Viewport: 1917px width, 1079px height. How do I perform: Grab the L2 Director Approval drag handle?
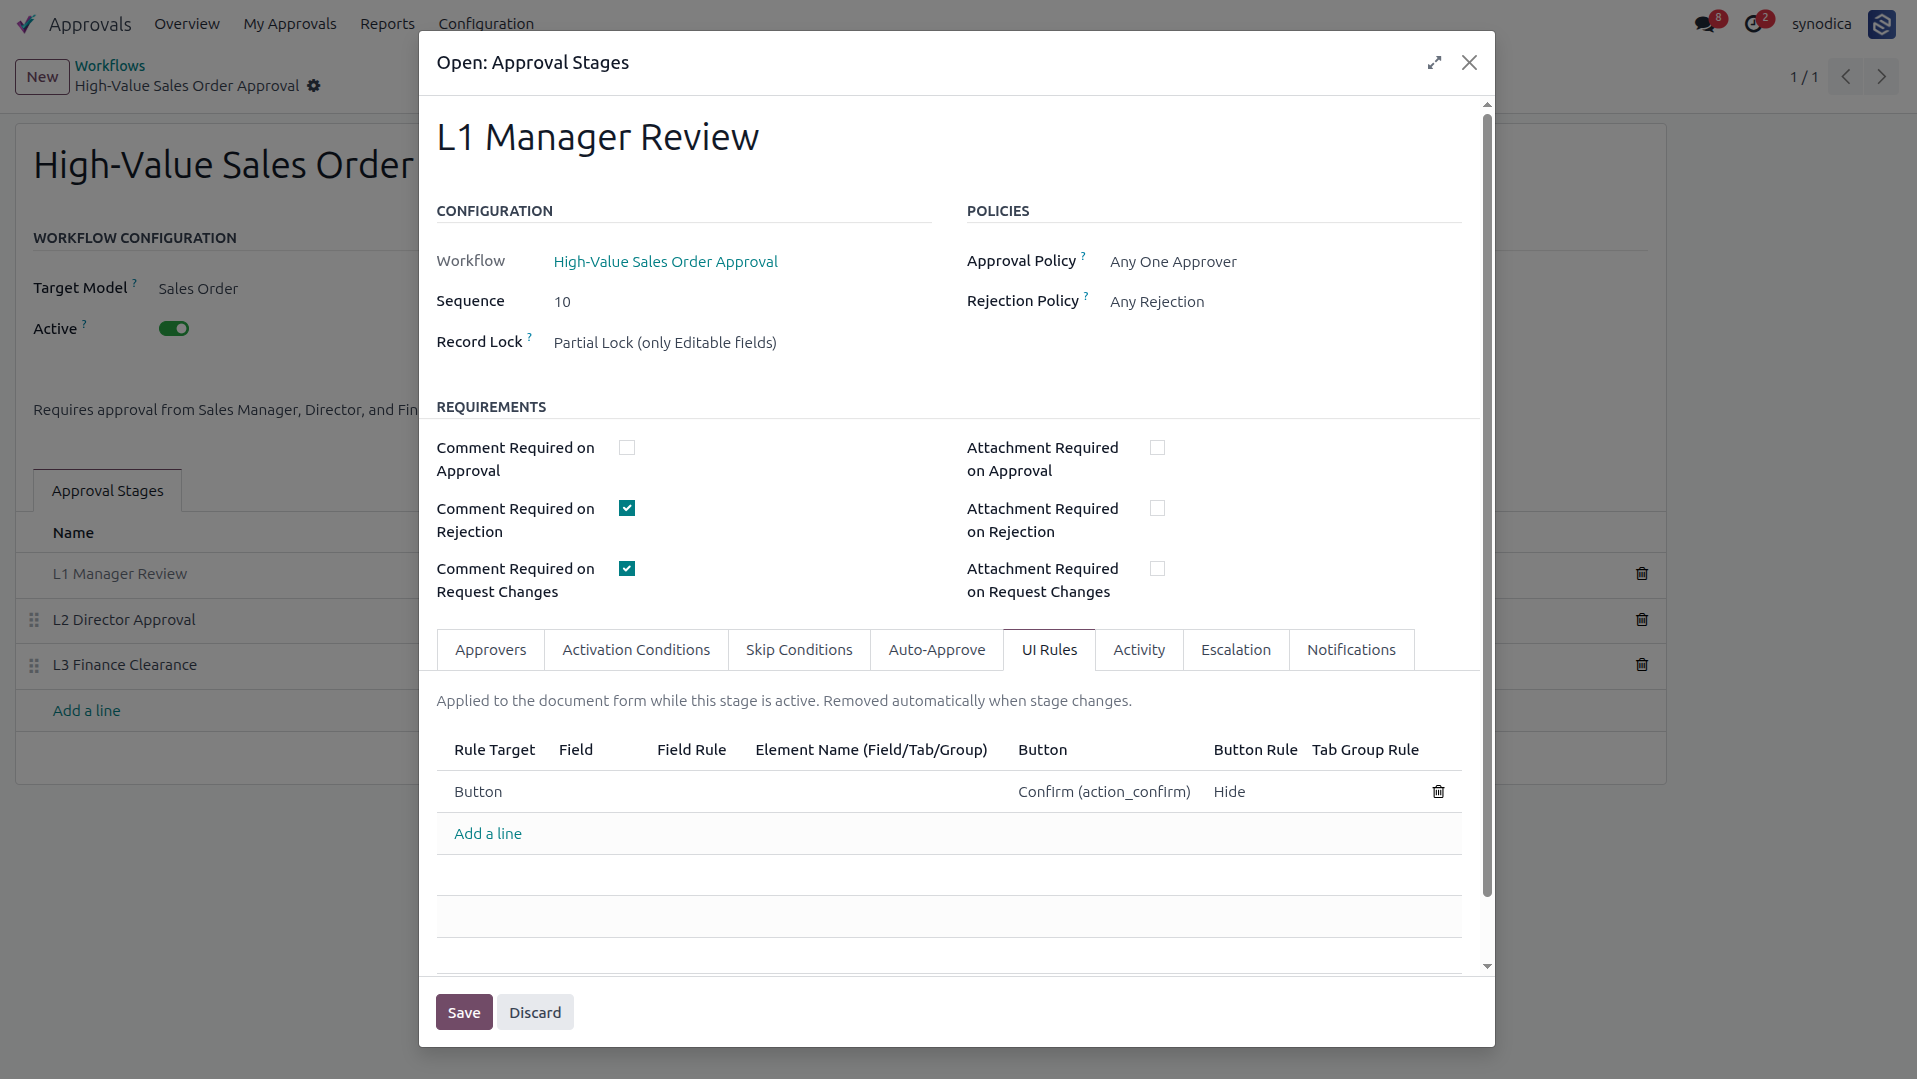[34, 620]
